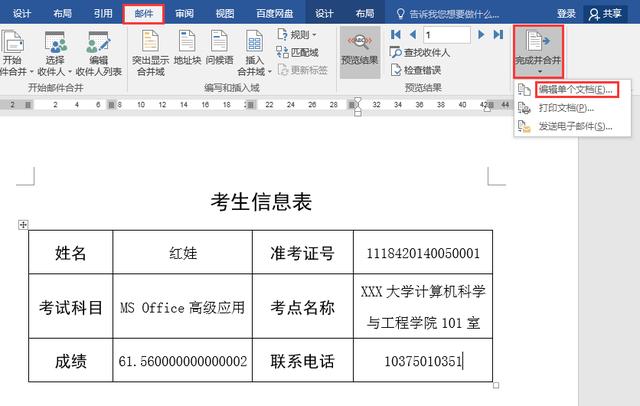Click Edit Recipient List (编辑收件人列表)
Screen dimensions: 640x406
click(98, 52)
